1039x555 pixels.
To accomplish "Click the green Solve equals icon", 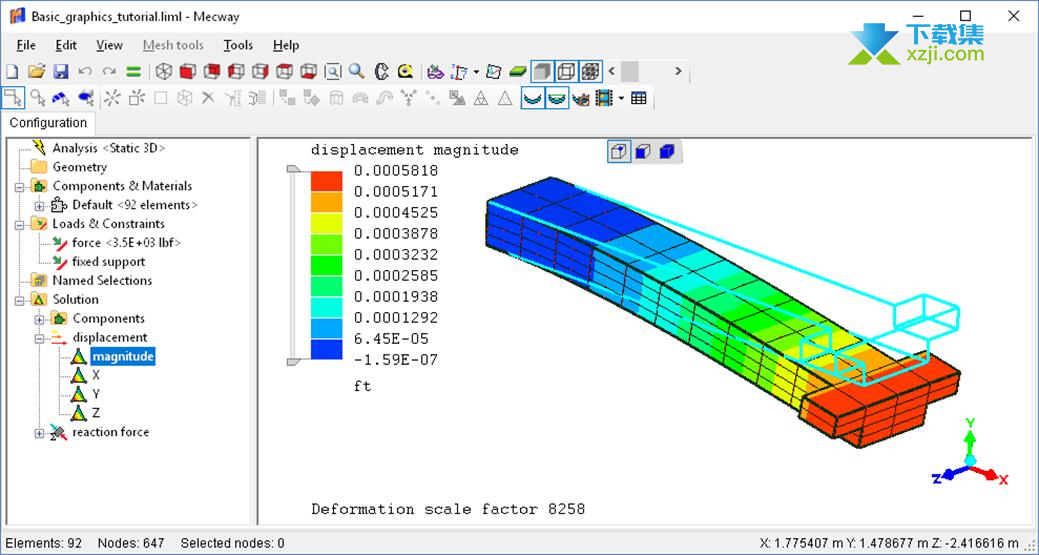I will [133, 71].
